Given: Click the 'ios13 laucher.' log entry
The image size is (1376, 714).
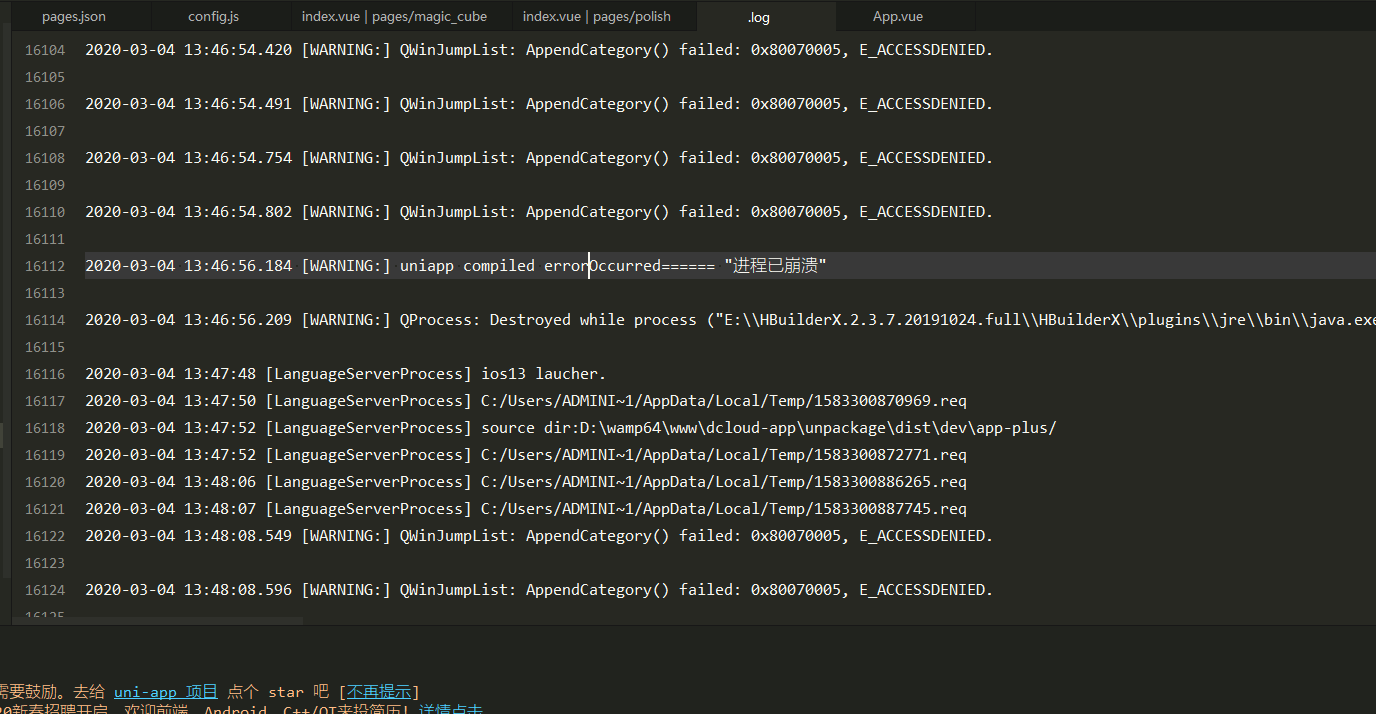Looking at the screenshot, I should click(543, 374).
